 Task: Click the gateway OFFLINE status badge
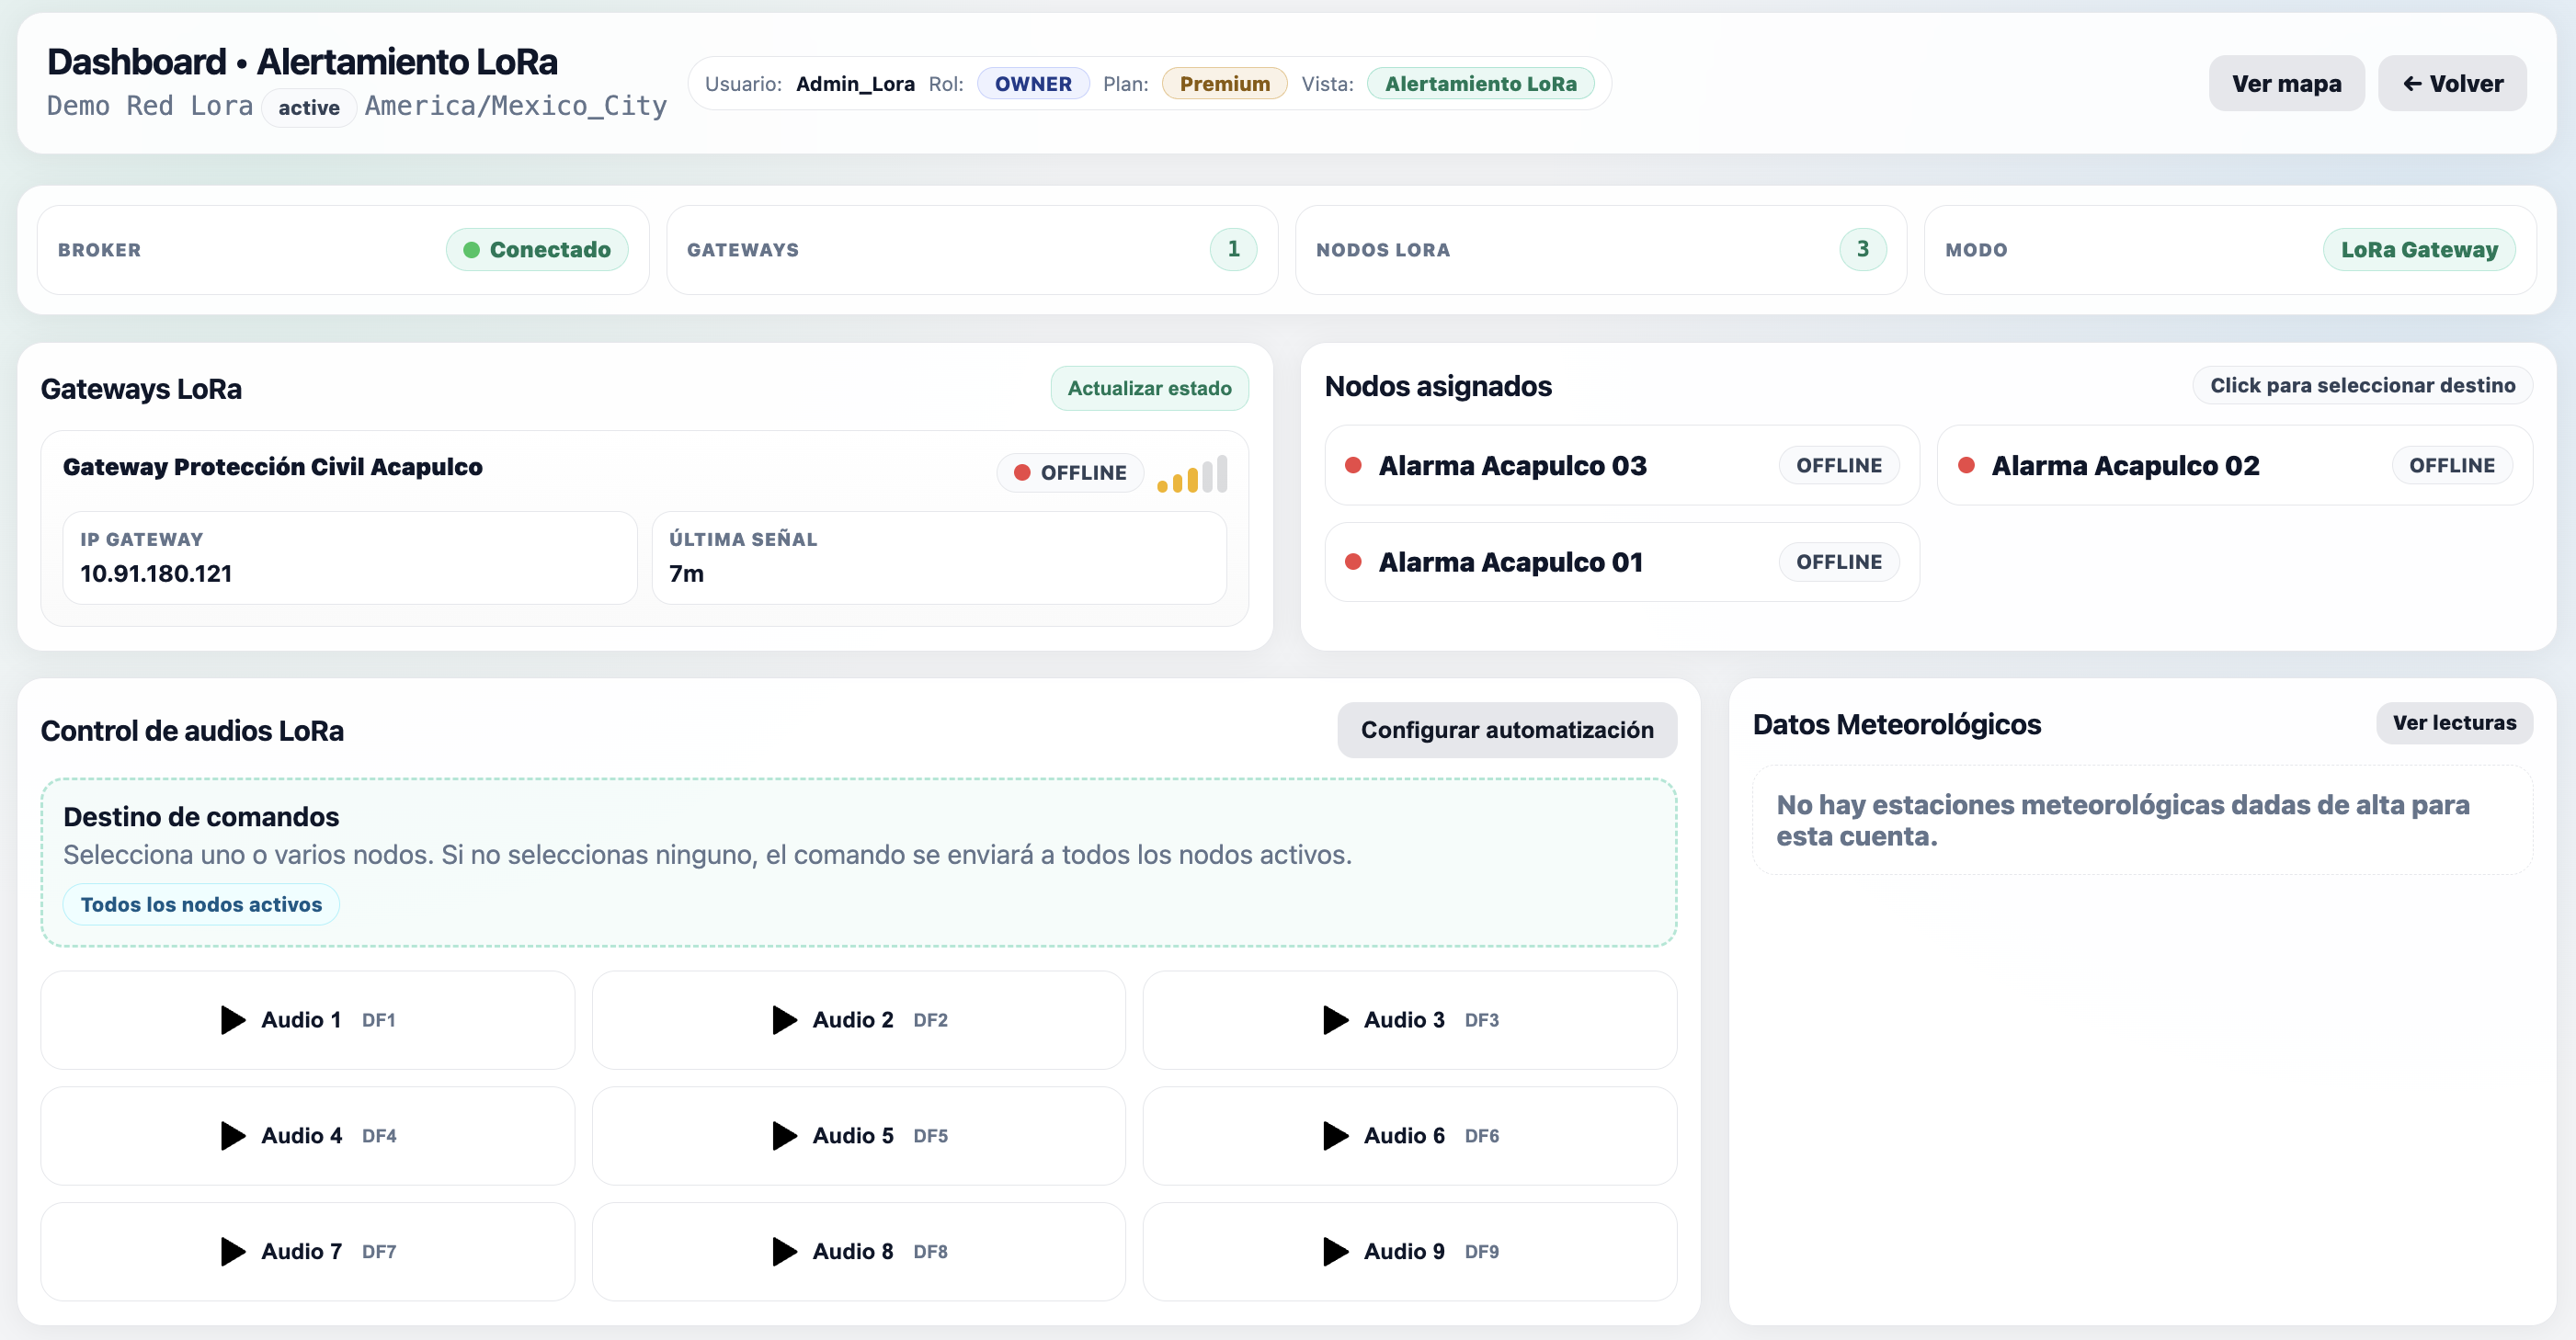1070,473
